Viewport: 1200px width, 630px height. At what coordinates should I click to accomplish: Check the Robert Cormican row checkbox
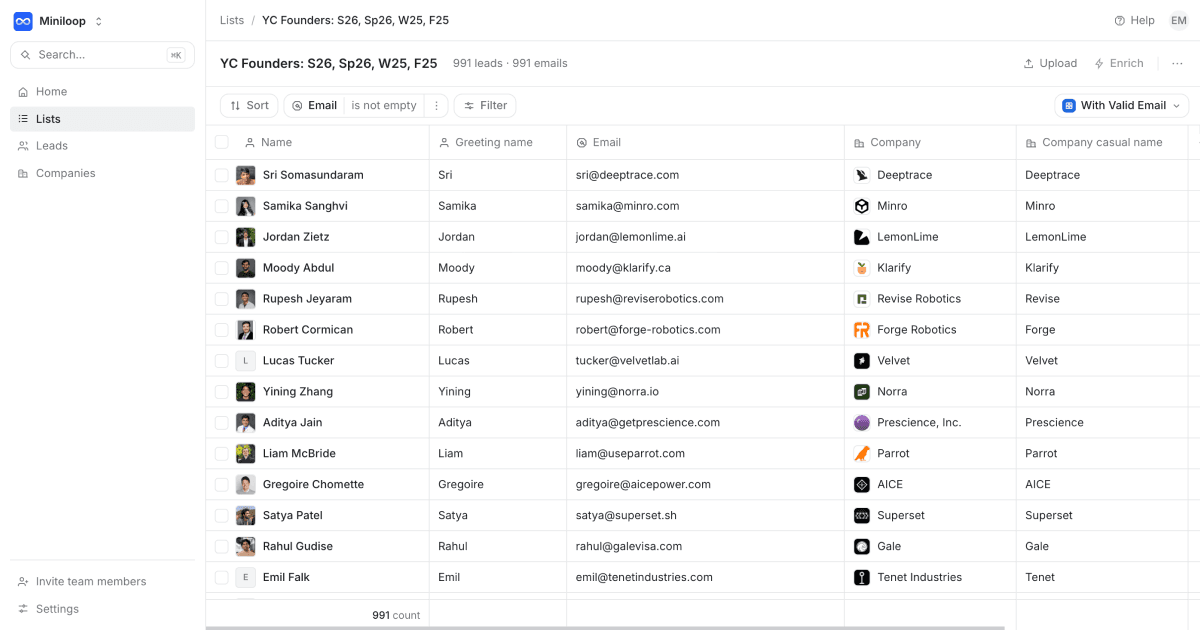(222, 330)
